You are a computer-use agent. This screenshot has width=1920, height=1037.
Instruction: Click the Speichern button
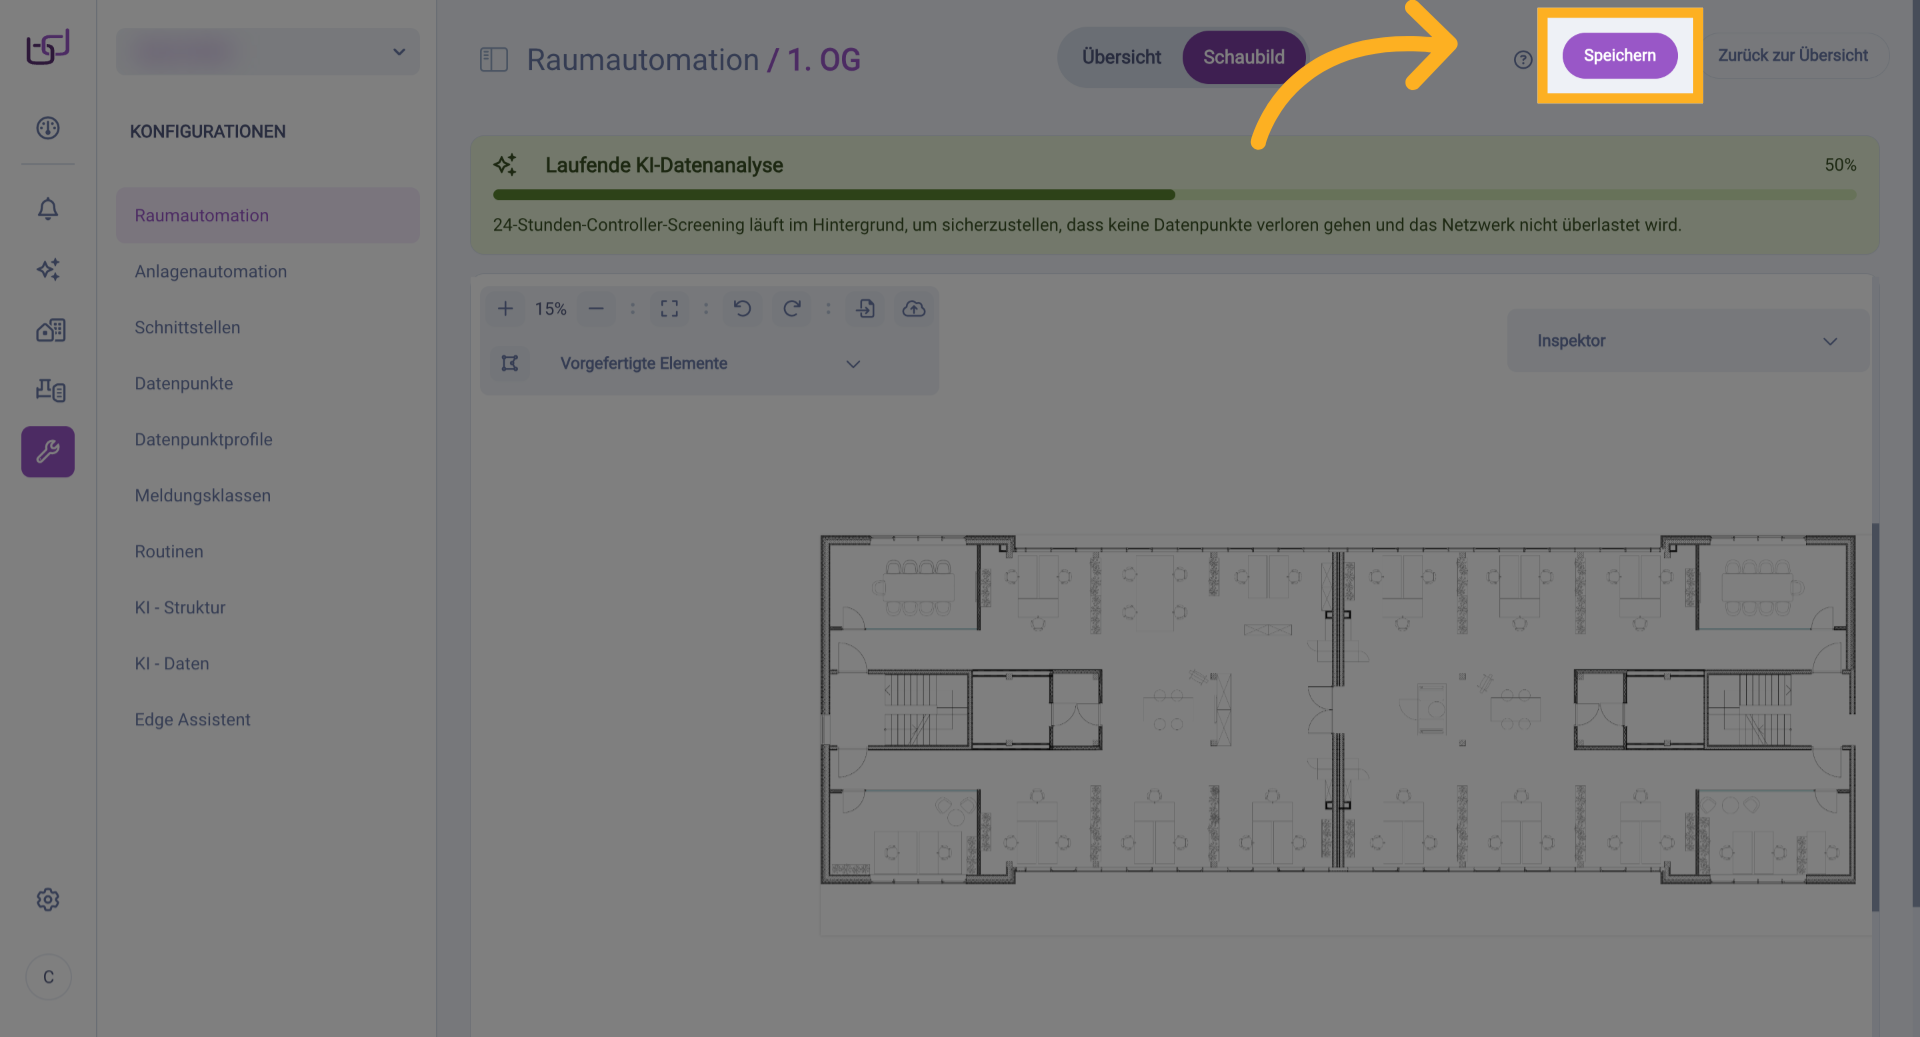[1619, 56]
